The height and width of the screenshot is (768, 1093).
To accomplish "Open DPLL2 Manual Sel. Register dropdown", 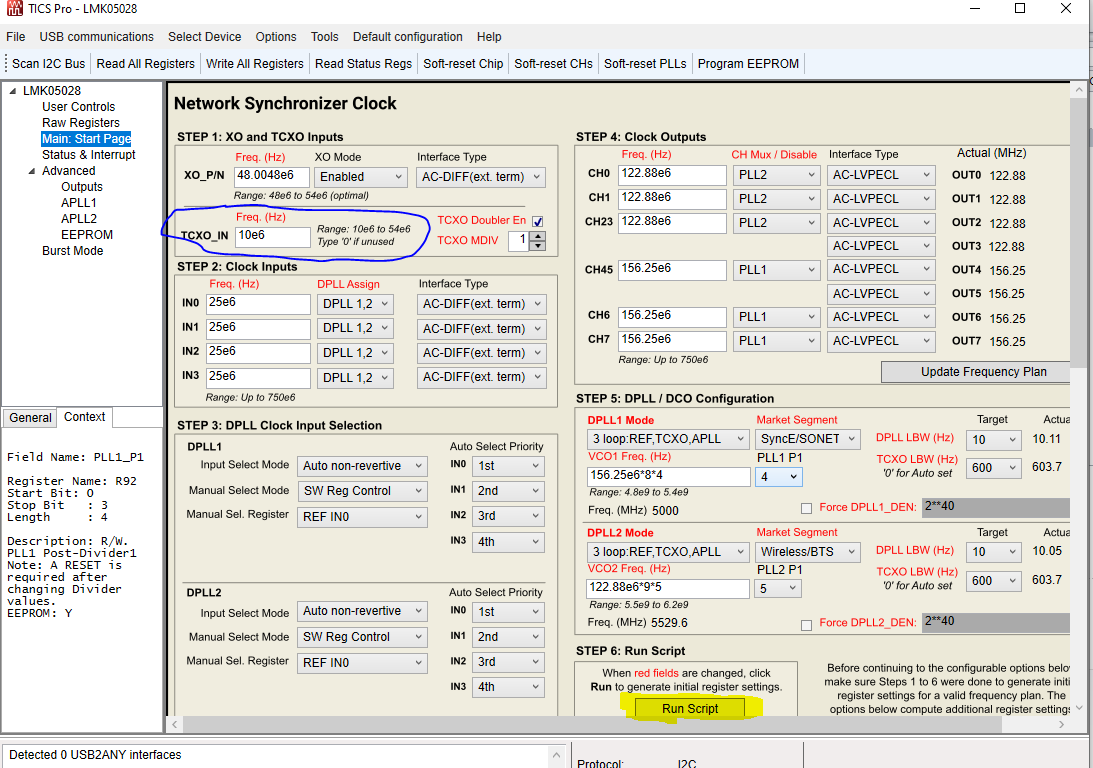I will tap(362, 663).
